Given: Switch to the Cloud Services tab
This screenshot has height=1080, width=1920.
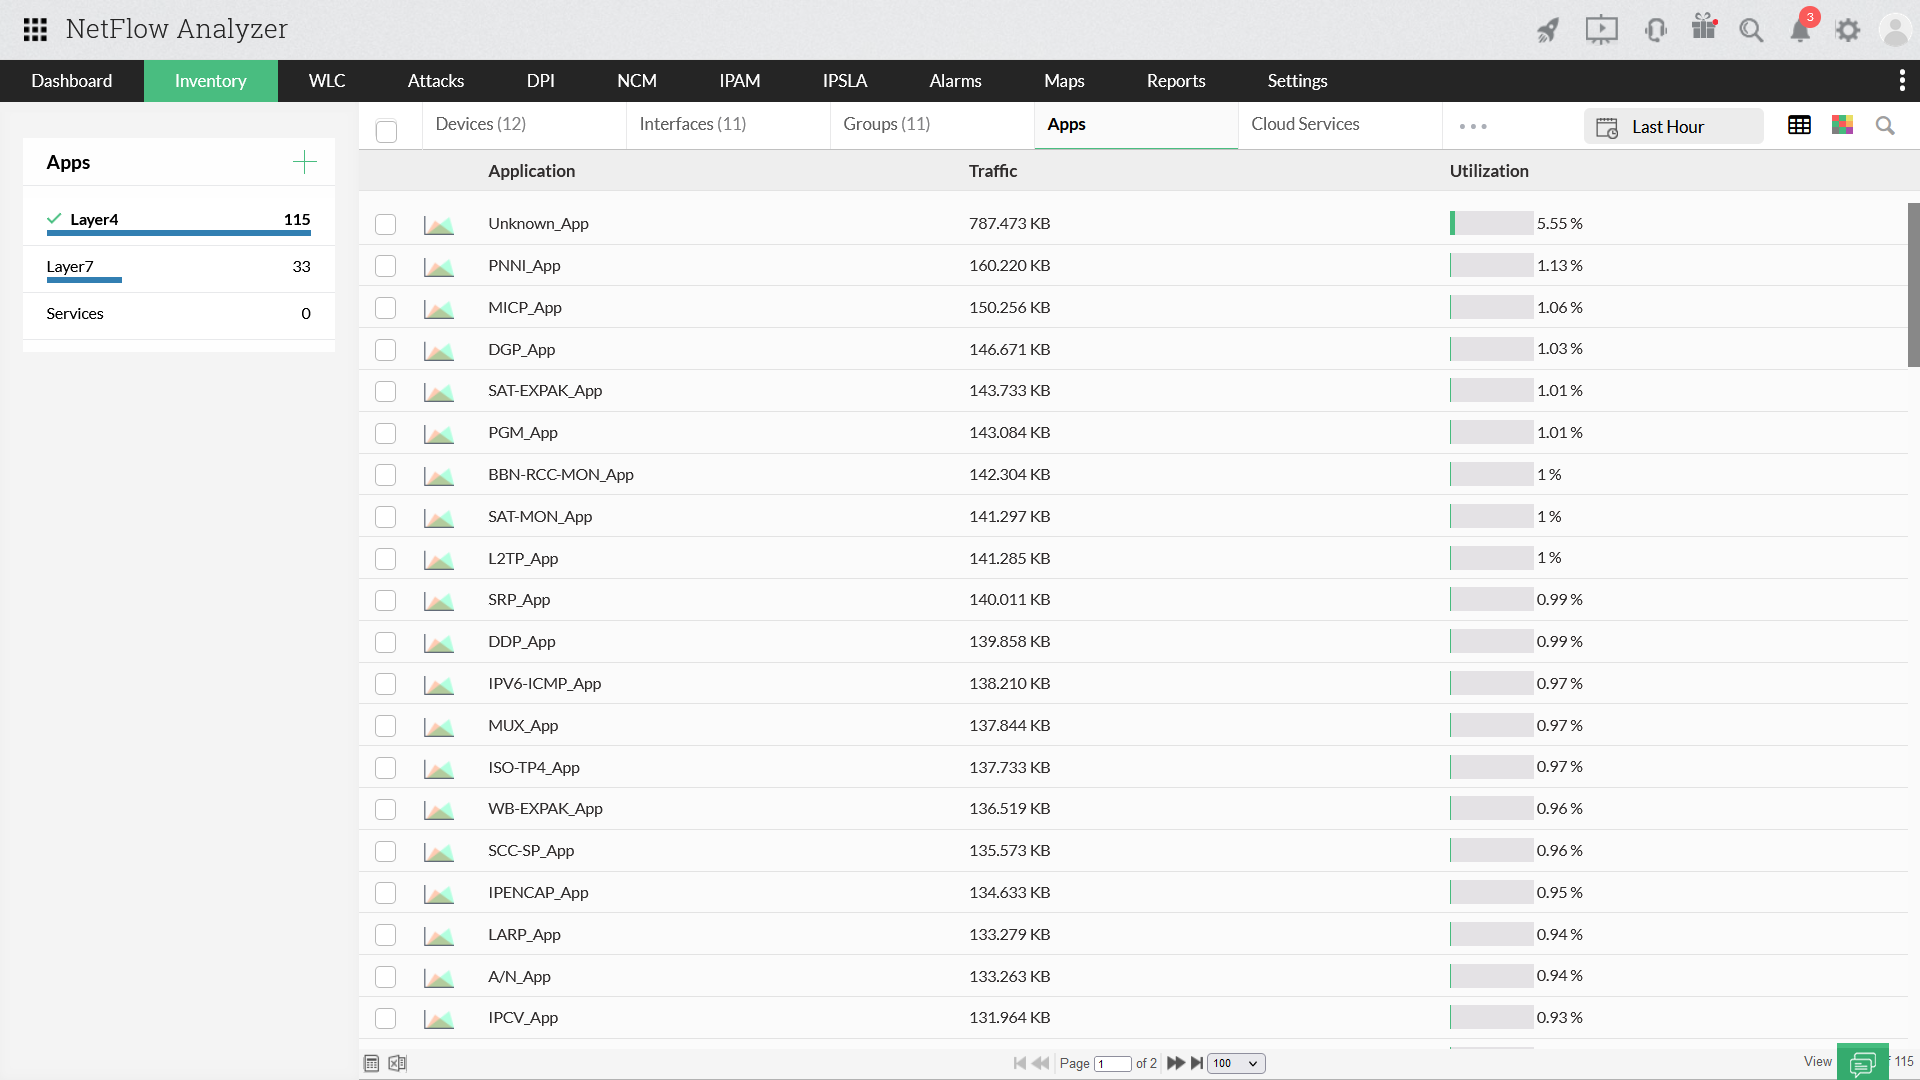Looking at the screenshot, I should click(x=1304, y=124).
